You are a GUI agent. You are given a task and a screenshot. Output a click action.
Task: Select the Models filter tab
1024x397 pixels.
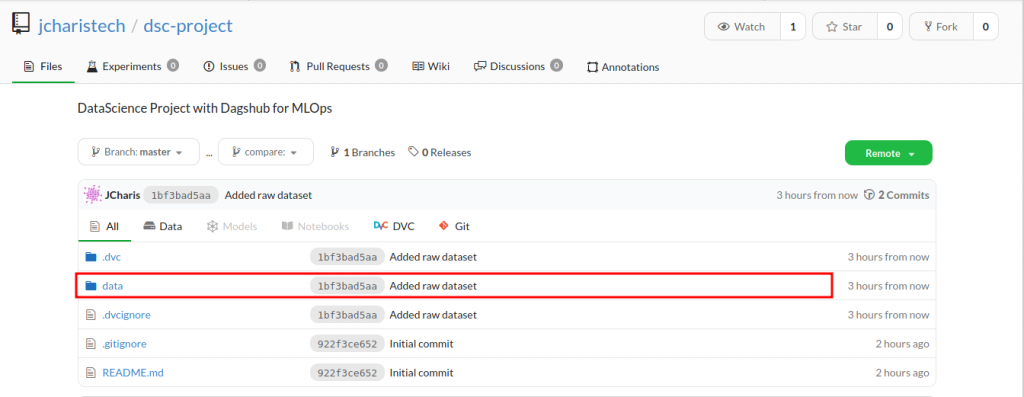click(231, 226)
